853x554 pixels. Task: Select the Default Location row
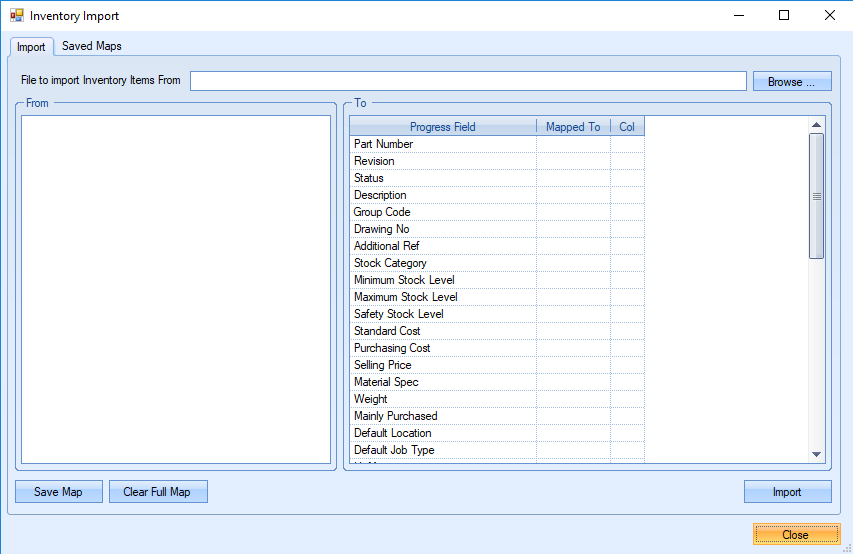tap(497, 433)
